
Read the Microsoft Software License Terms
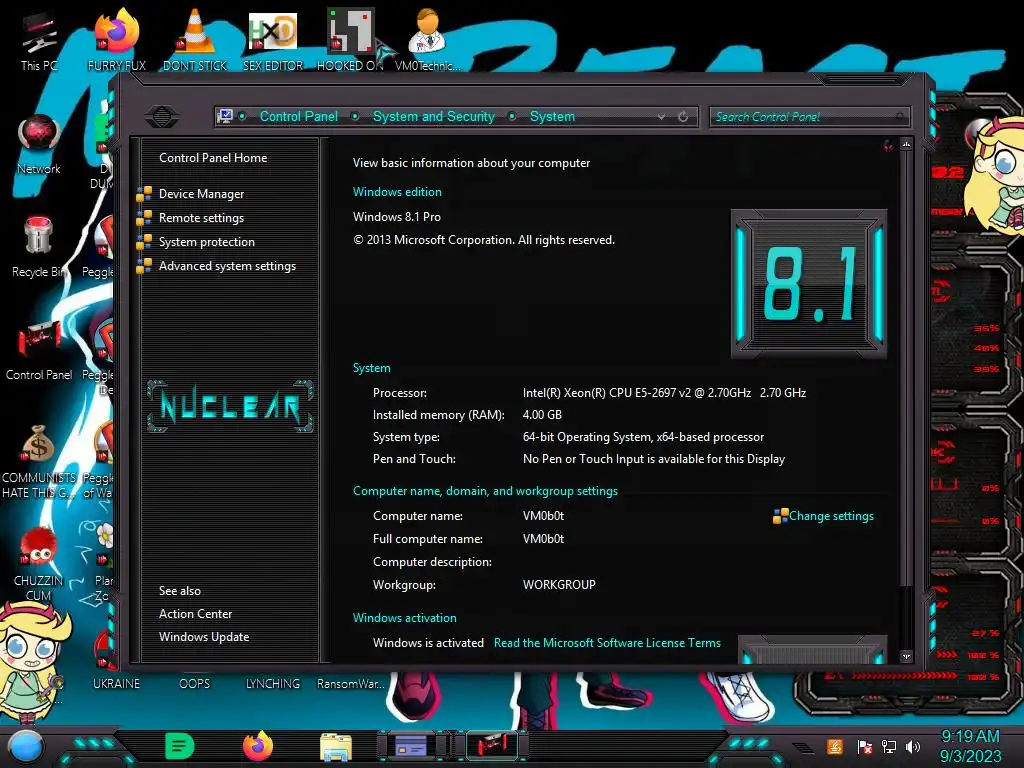pos(607,643)
